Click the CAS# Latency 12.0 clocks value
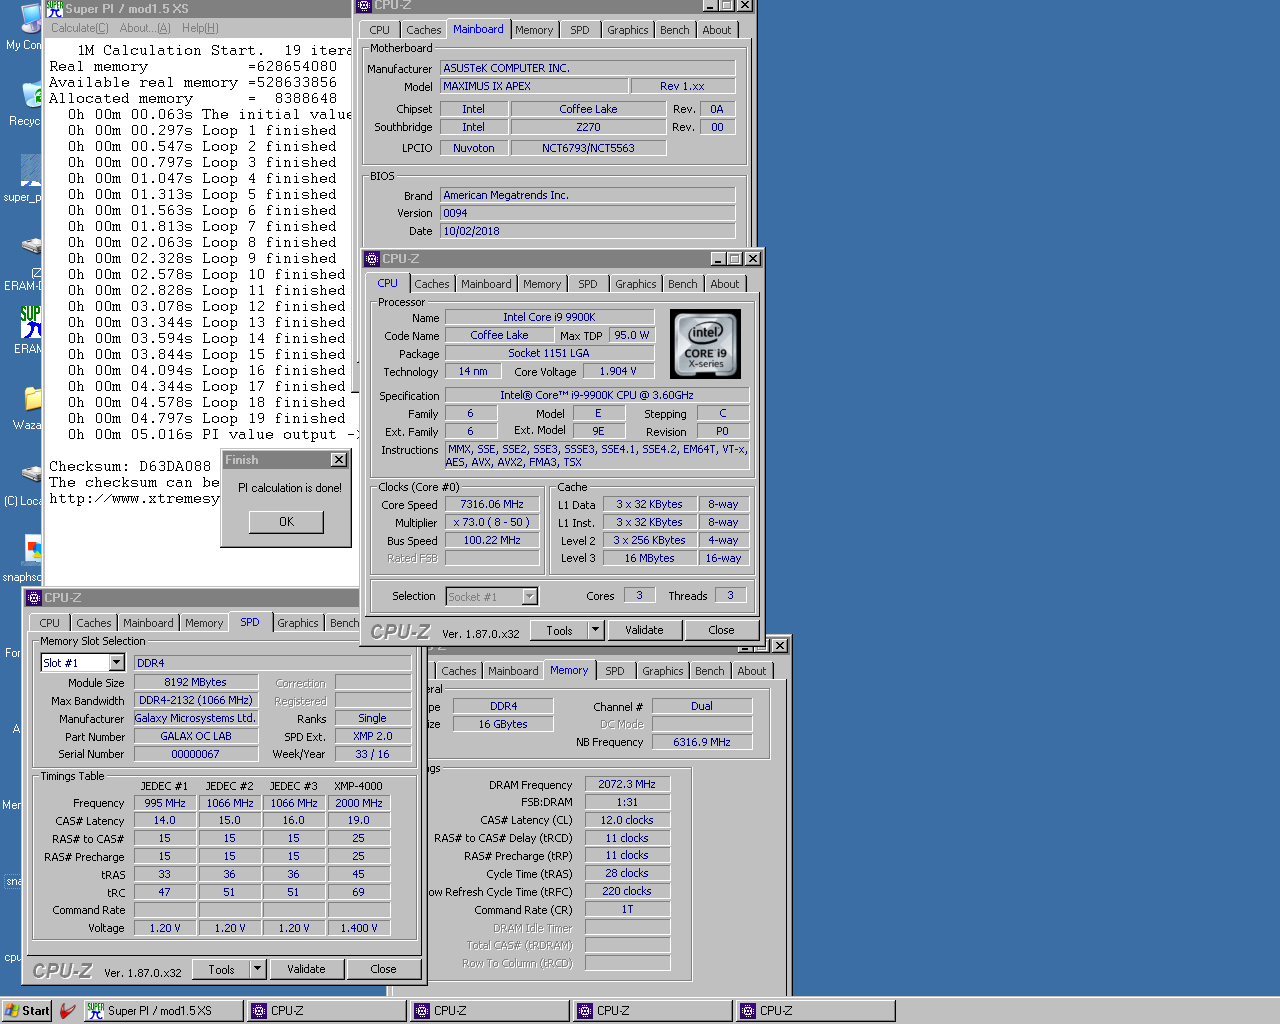The height and width of the screenshot is (1024, 1280). (627, 820)
